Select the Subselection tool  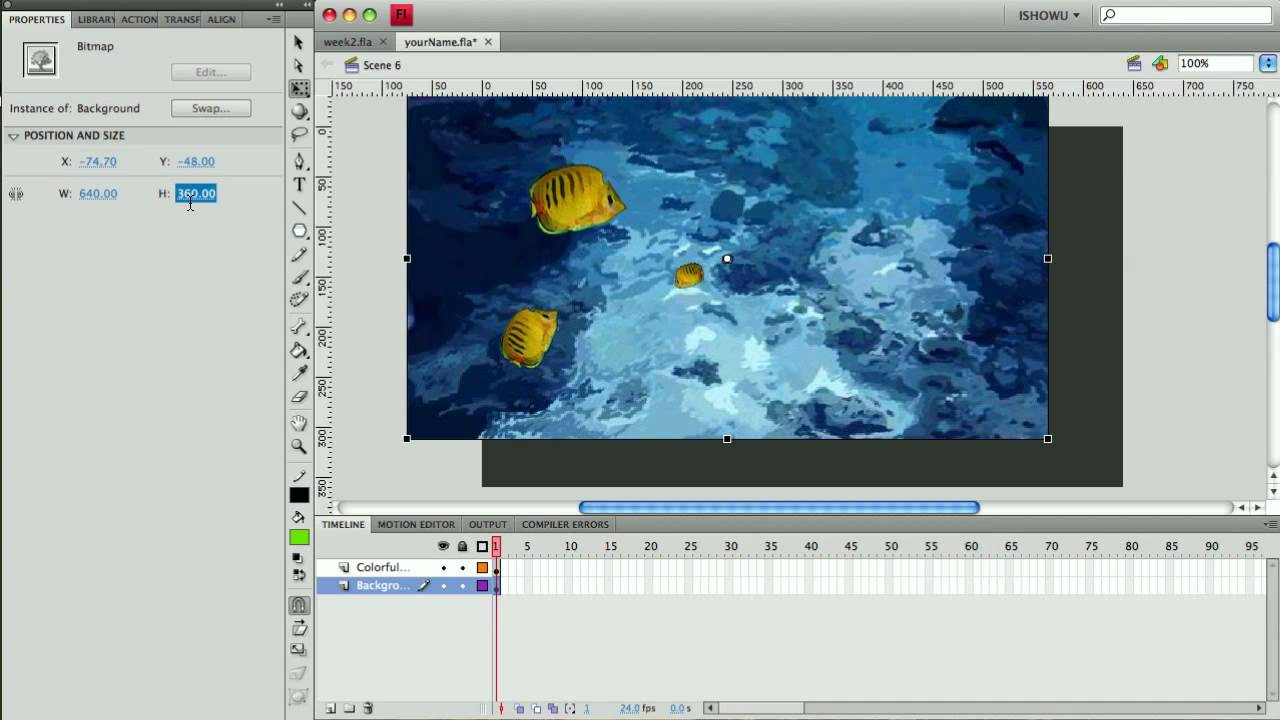[298, 65]
